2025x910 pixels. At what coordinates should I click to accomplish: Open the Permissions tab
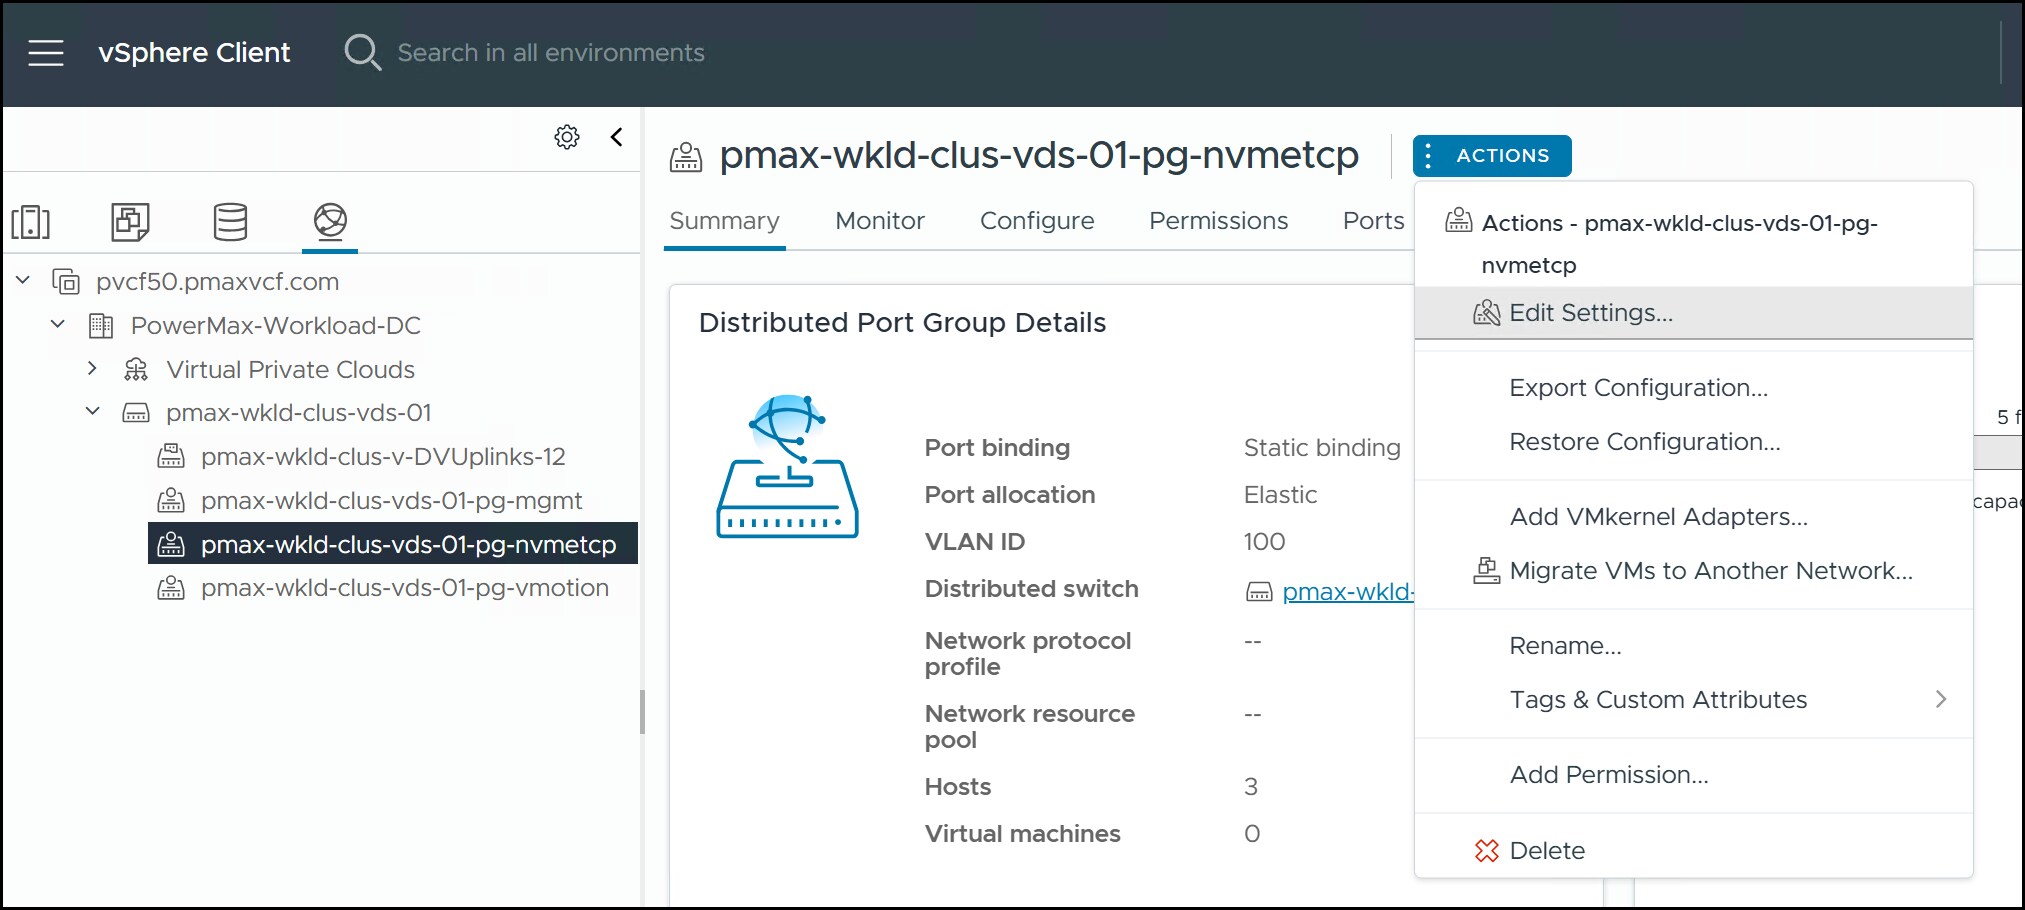click(1218, 221)
